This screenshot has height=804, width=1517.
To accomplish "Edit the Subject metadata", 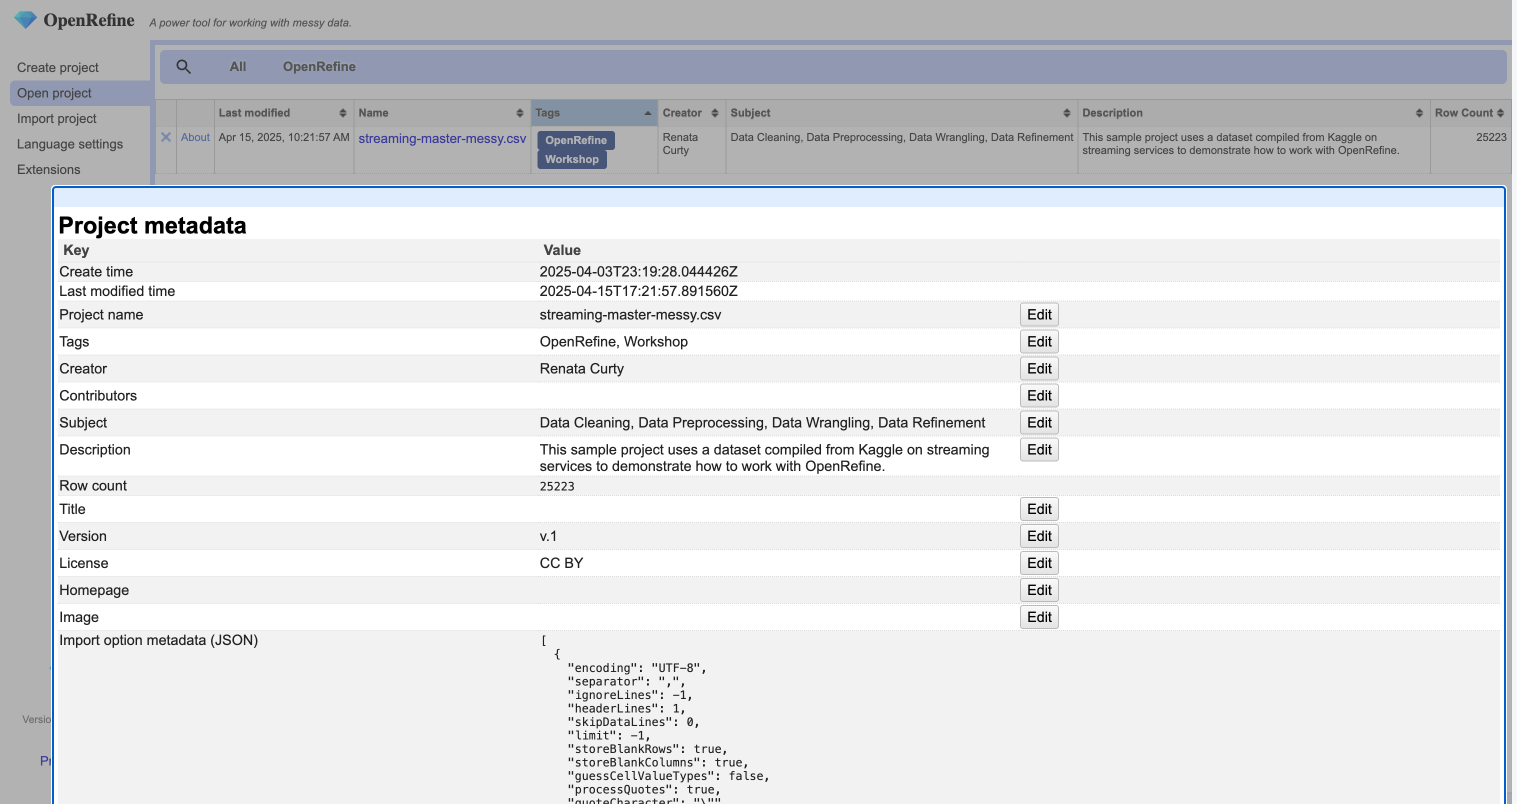I will coord(1039,422).
